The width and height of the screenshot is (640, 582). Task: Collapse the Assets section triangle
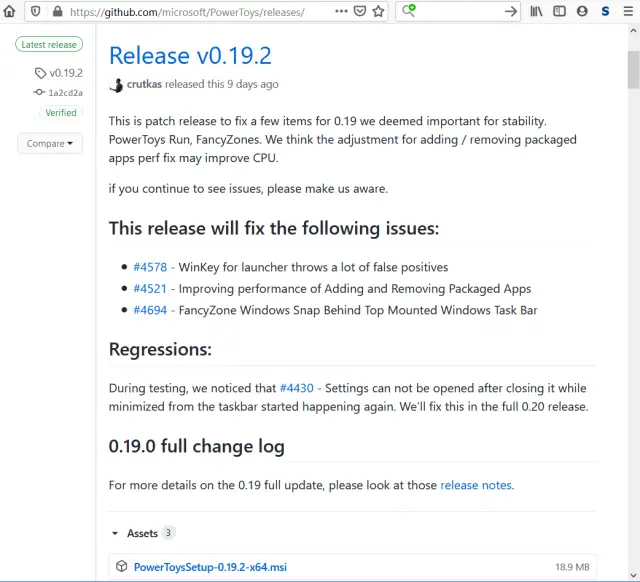(115, 533)
